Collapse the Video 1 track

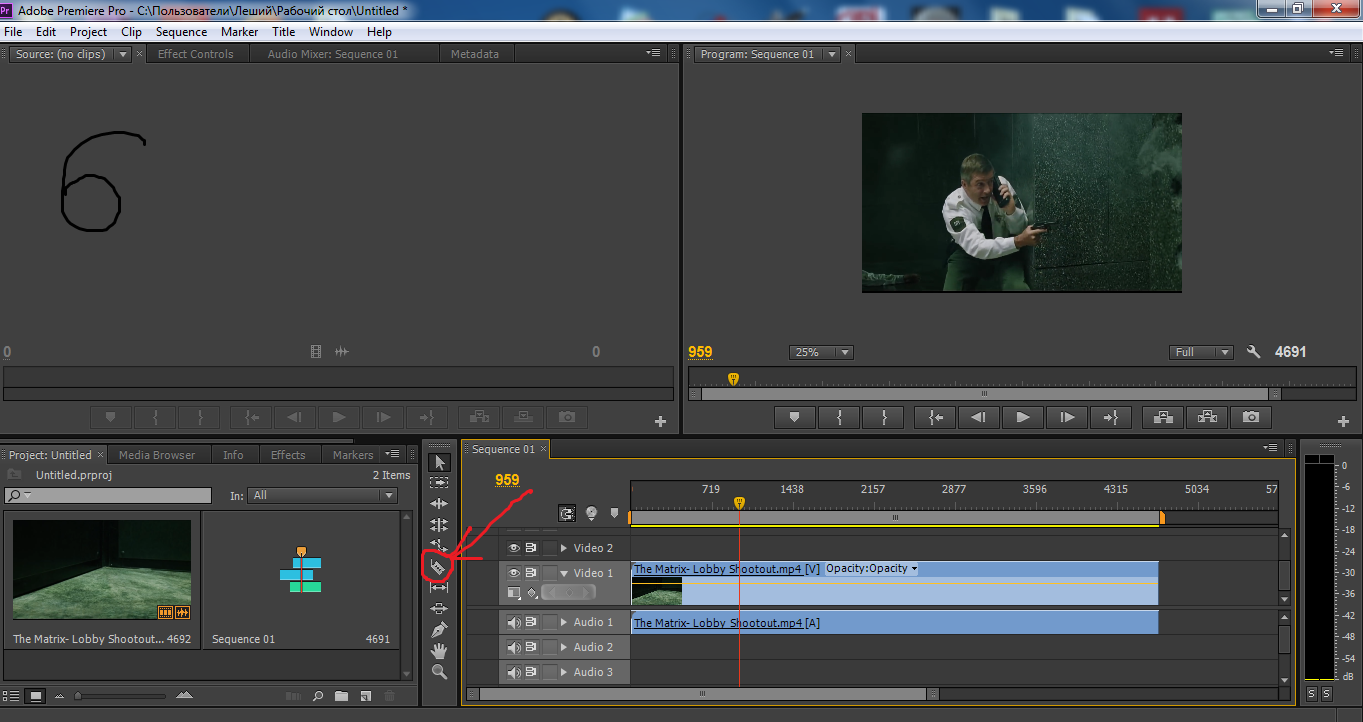point(564,573)
